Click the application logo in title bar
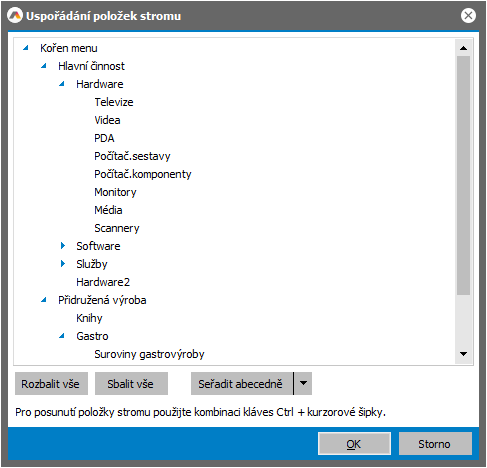The height and width of the screenshot is (468, 487). (15, 16)
